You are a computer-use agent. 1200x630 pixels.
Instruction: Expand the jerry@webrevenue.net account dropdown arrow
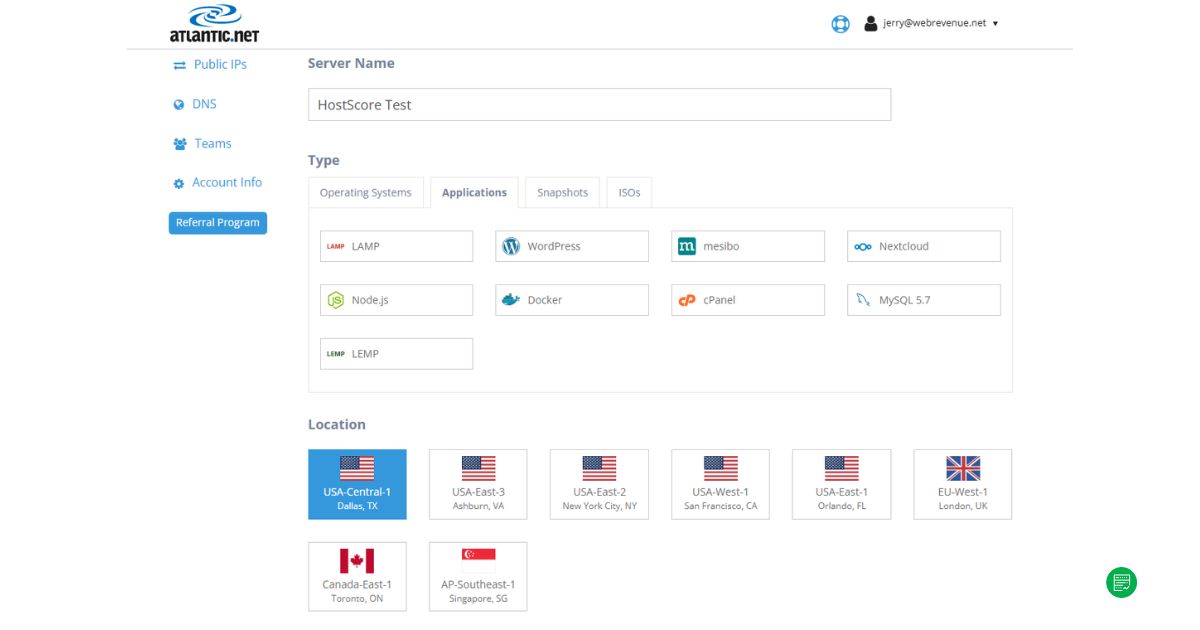(x=995, y=23)
